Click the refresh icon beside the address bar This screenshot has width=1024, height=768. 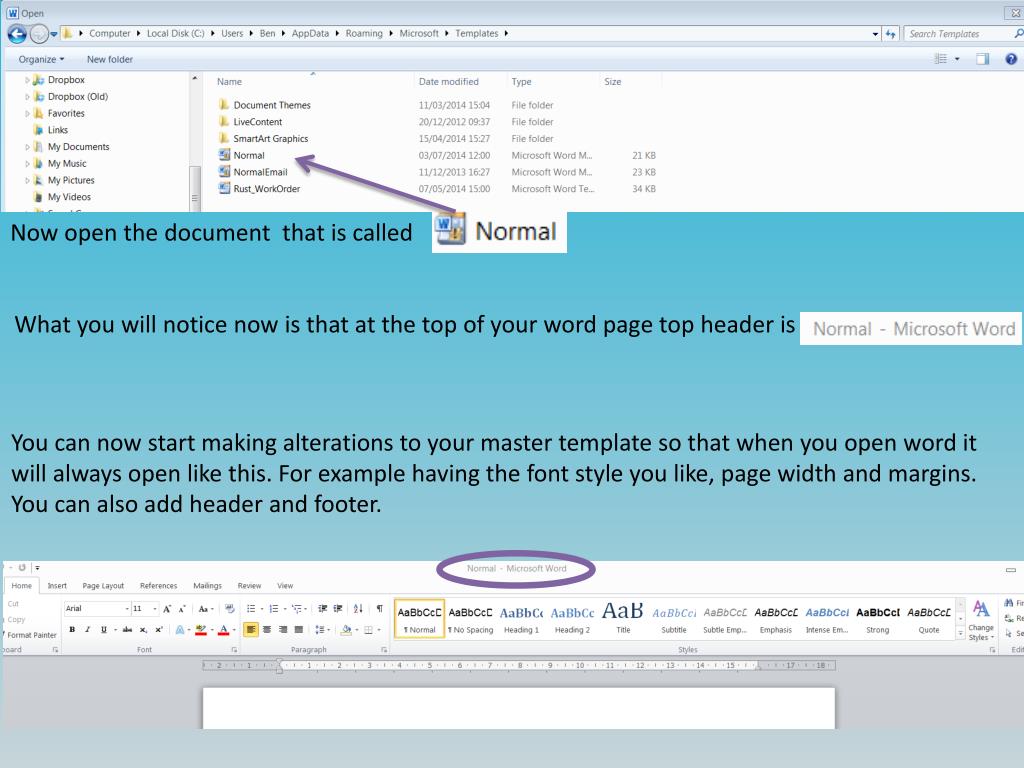(890, 34)
